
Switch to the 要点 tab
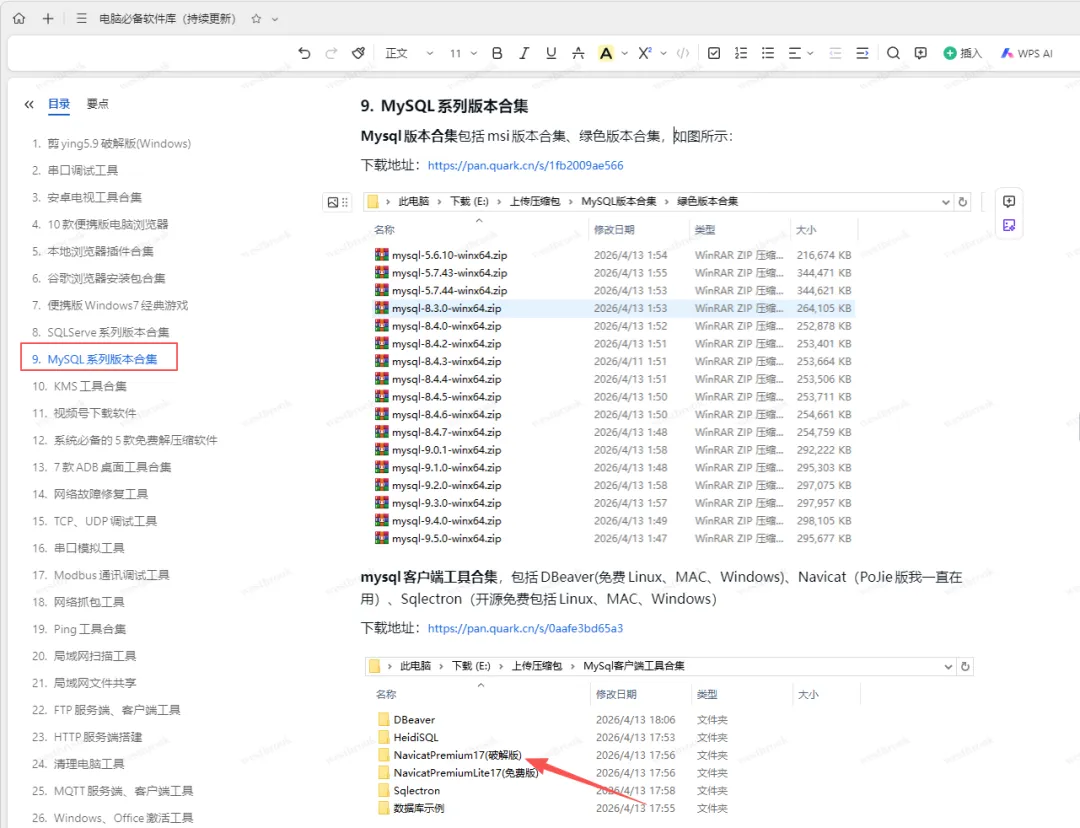coord(97,104)
